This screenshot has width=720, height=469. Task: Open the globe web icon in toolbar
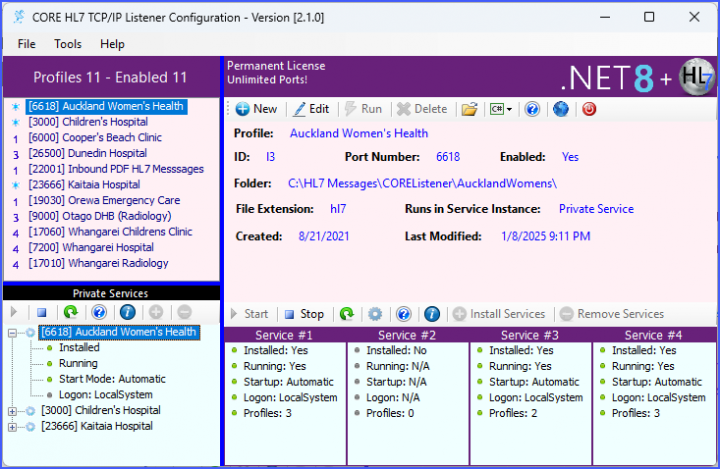[561, 109]
